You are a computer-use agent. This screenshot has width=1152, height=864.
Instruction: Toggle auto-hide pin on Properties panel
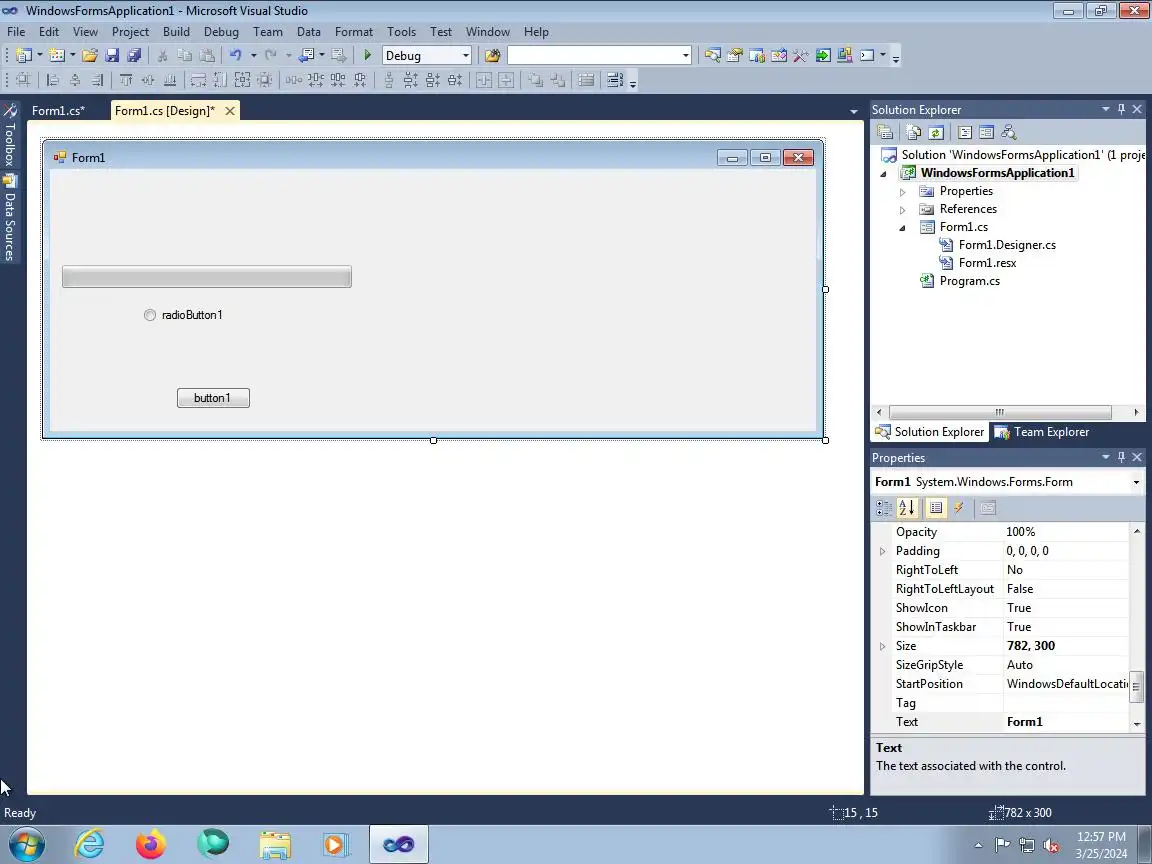1121,458
